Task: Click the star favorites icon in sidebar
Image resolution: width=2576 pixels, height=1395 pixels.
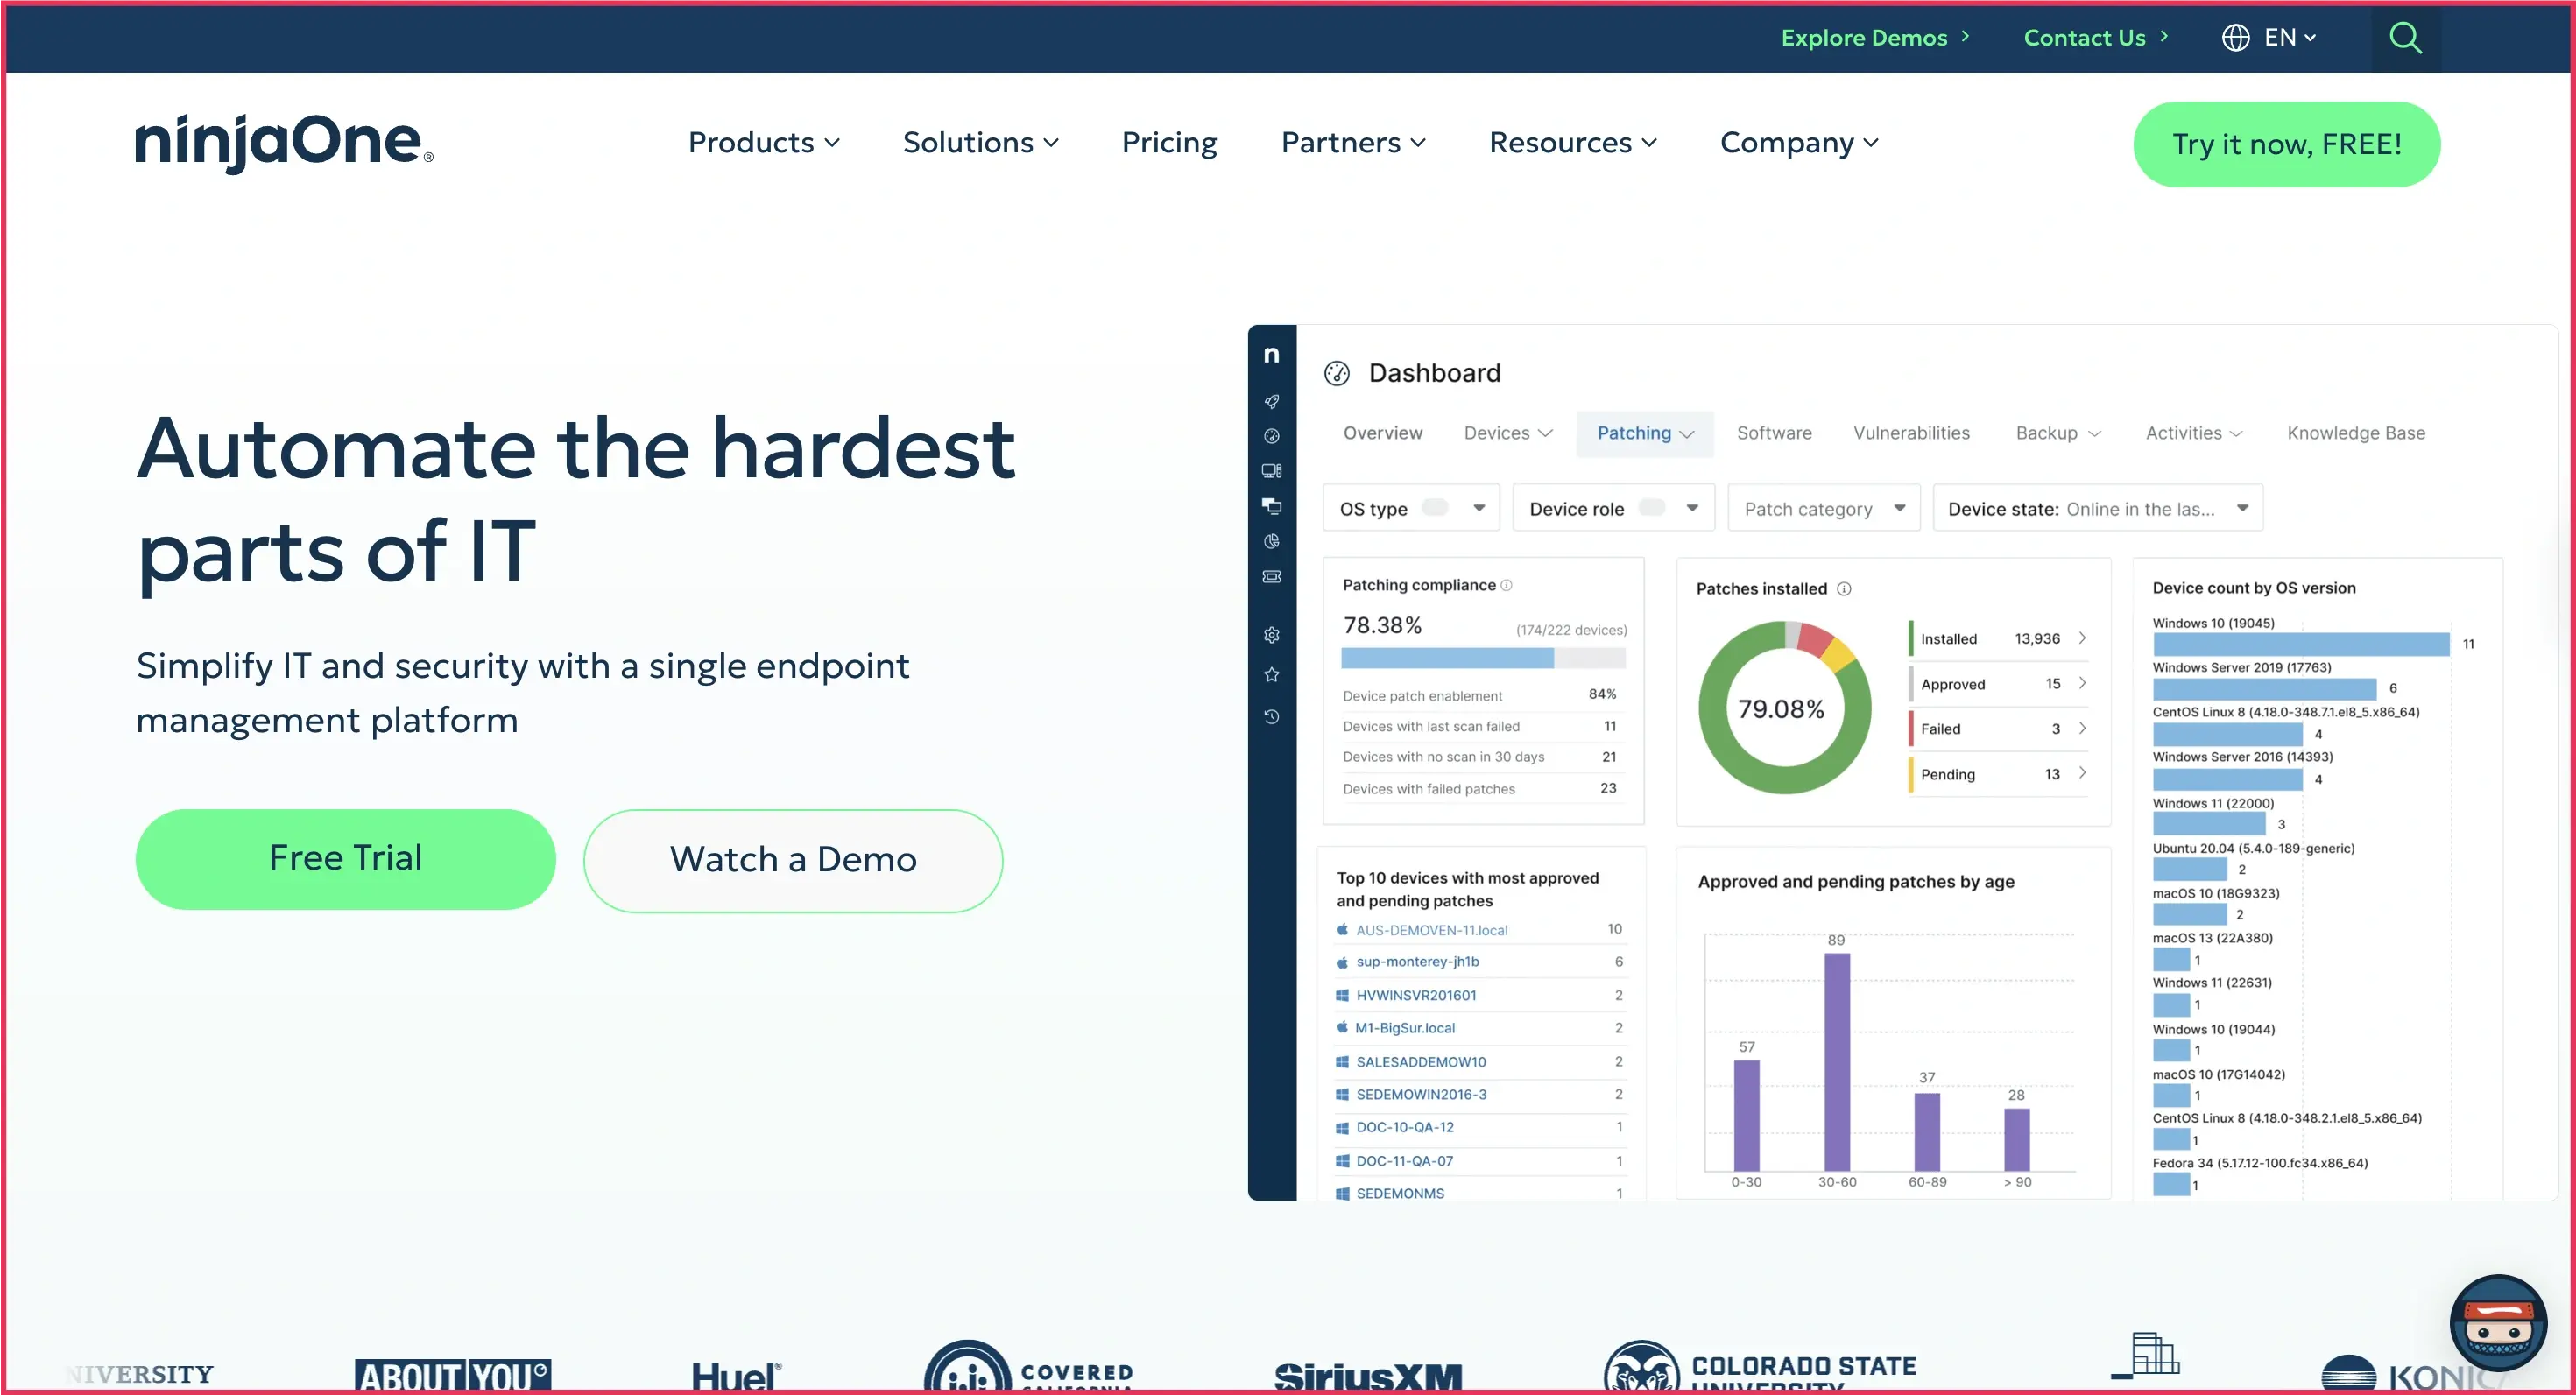Action: (1271, 675)
